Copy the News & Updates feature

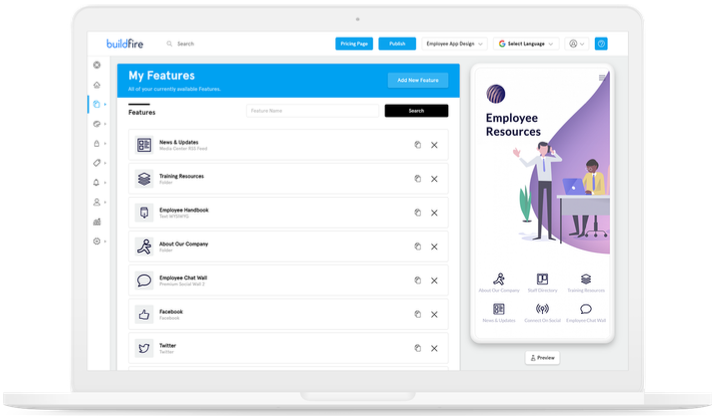click(418, 145)
